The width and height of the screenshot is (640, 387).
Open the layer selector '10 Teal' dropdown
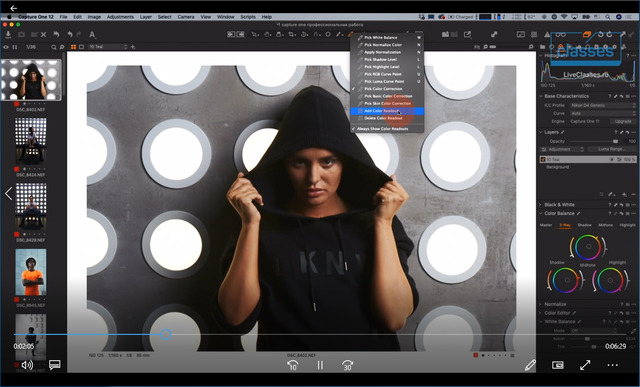pyautogui.click(x=108, y=47)
